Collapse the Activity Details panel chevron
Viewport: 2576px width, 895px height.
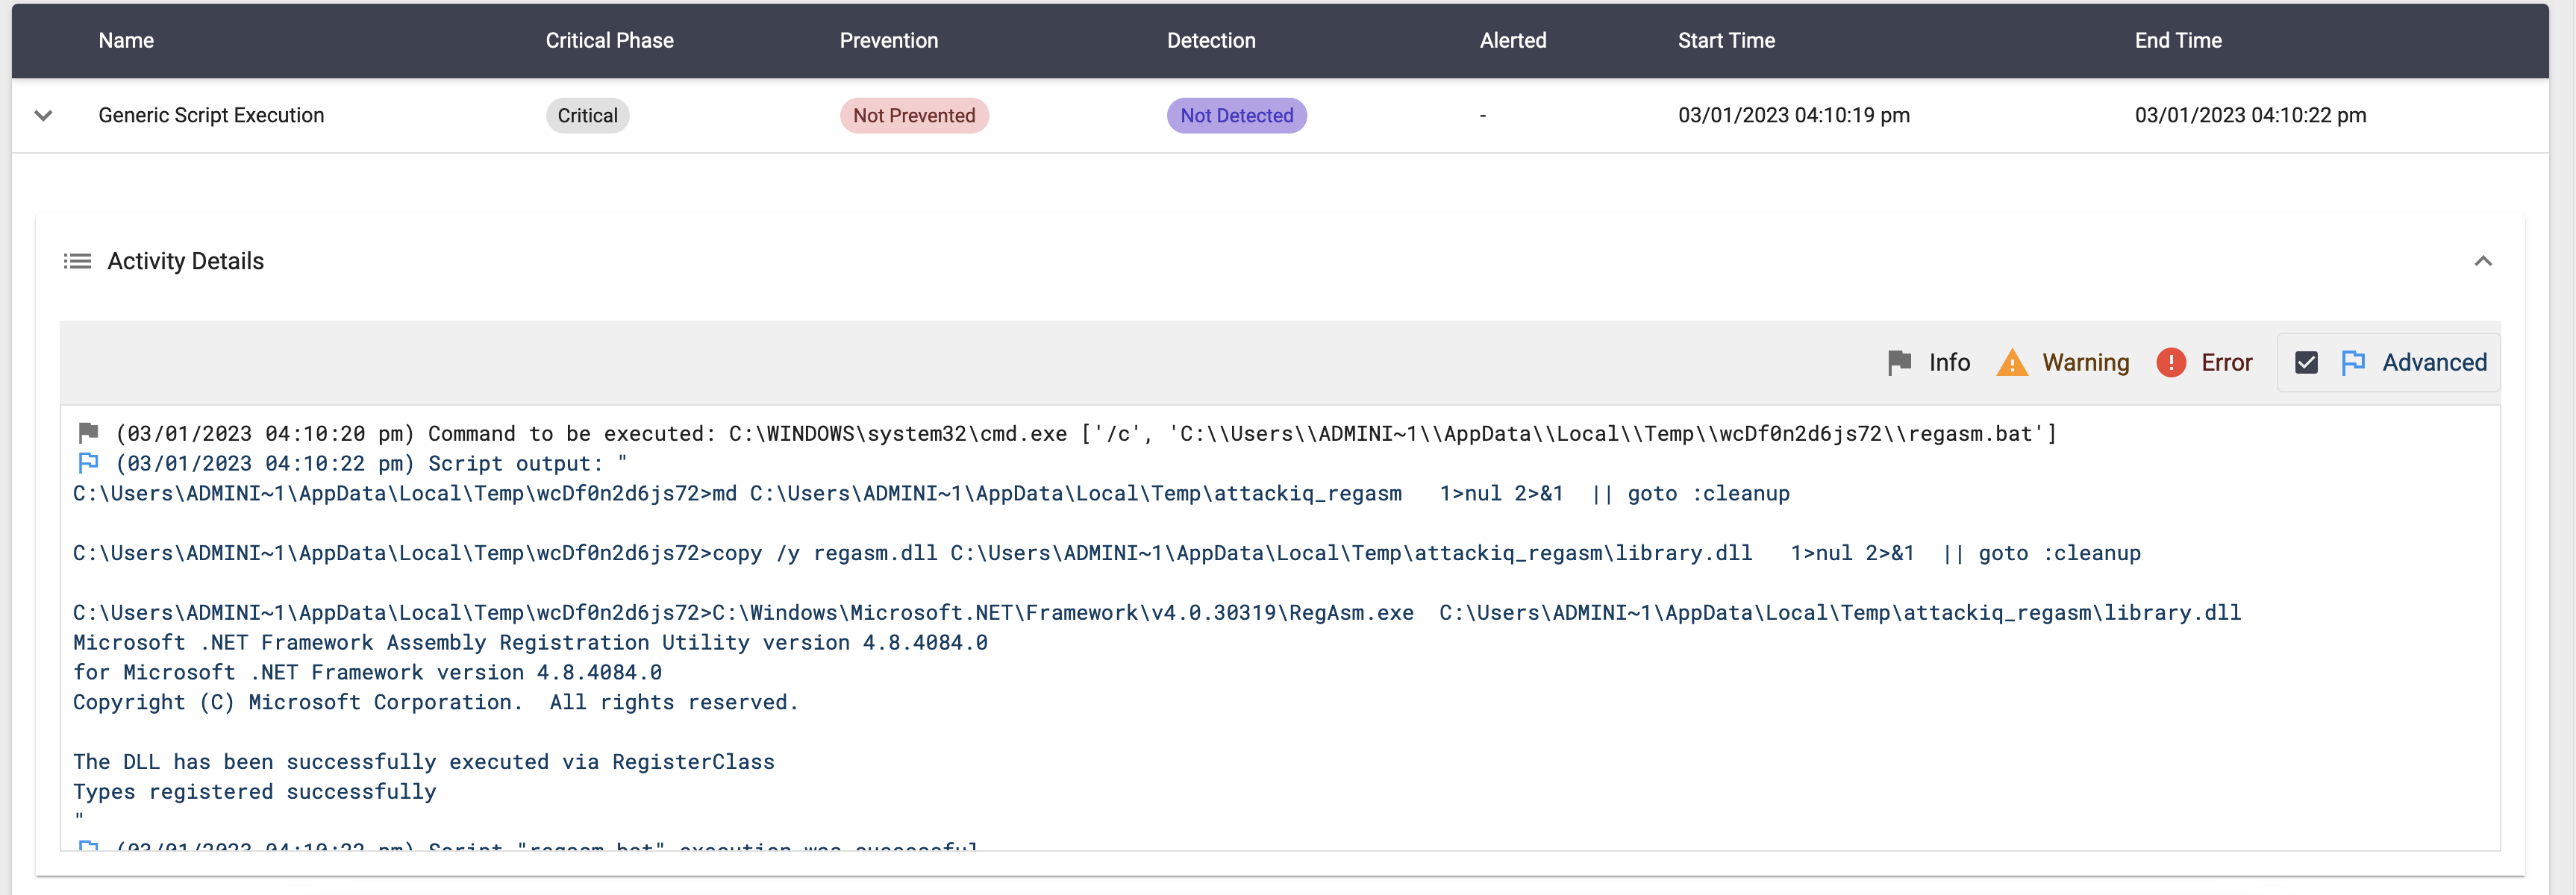click(2482, 261)
